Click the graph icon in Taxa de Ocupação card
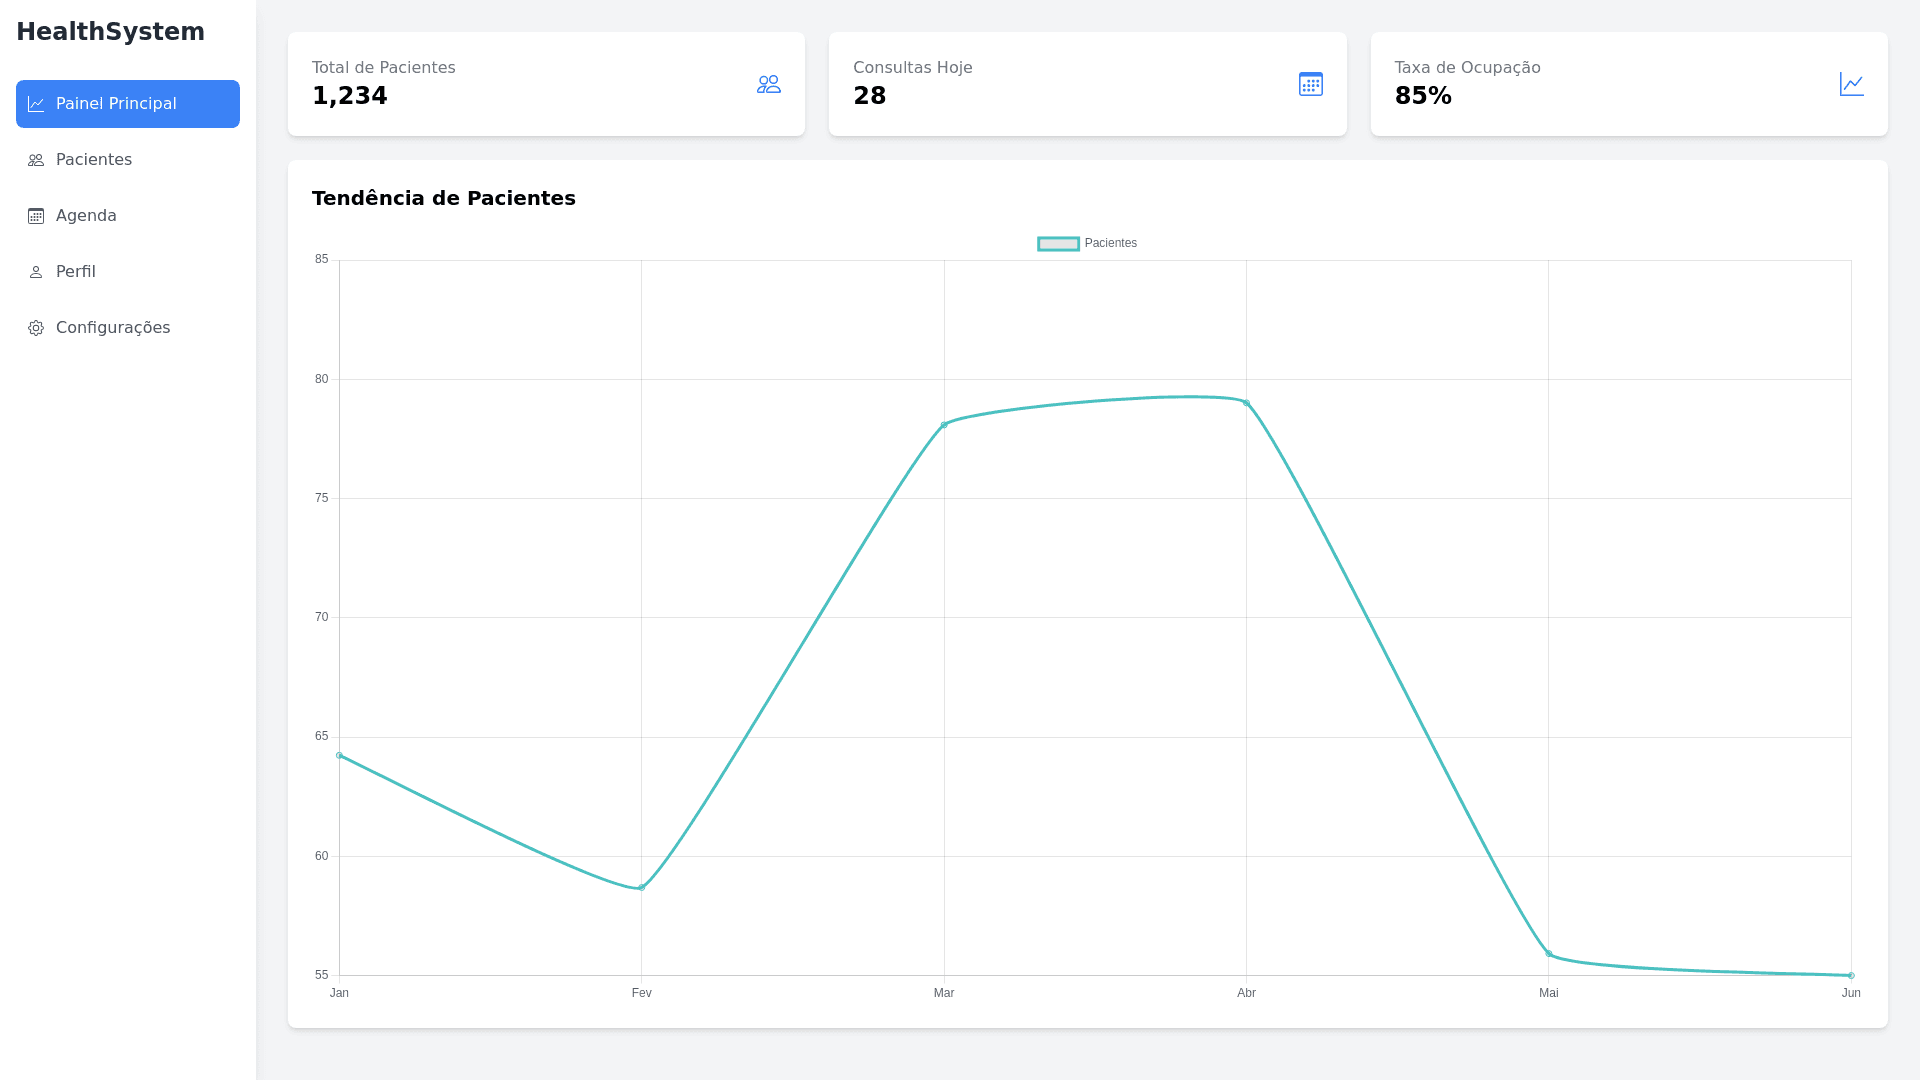The height and width of the screenshot is (1080, 1920). [x=1851, y=84]
